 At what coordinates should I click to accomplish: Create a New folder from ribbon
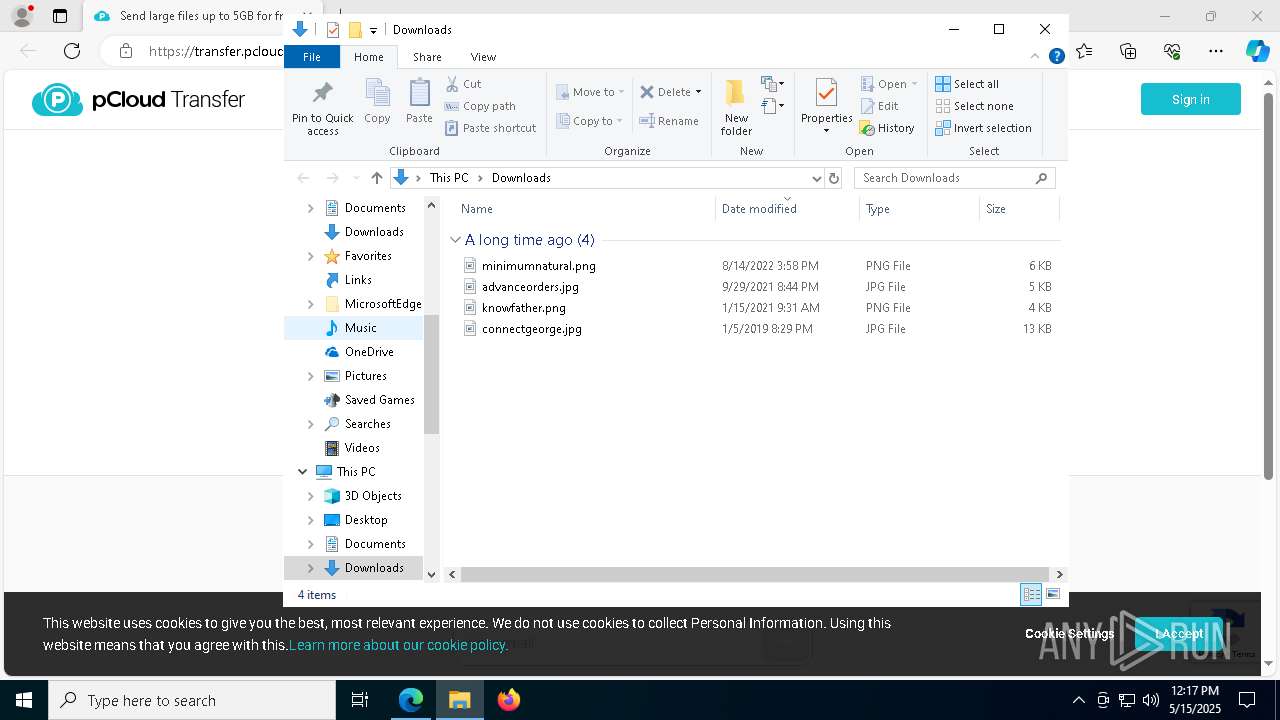pos(736,107)
